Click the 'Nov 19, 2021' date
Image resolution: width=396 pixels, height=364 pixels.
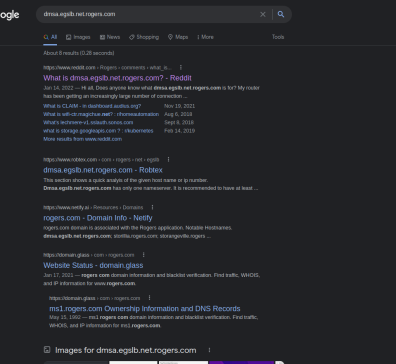click(179, 106)
